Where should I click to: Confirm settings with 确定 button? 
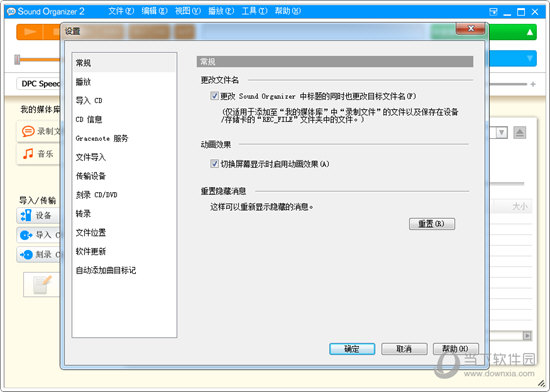pos(352,349)
